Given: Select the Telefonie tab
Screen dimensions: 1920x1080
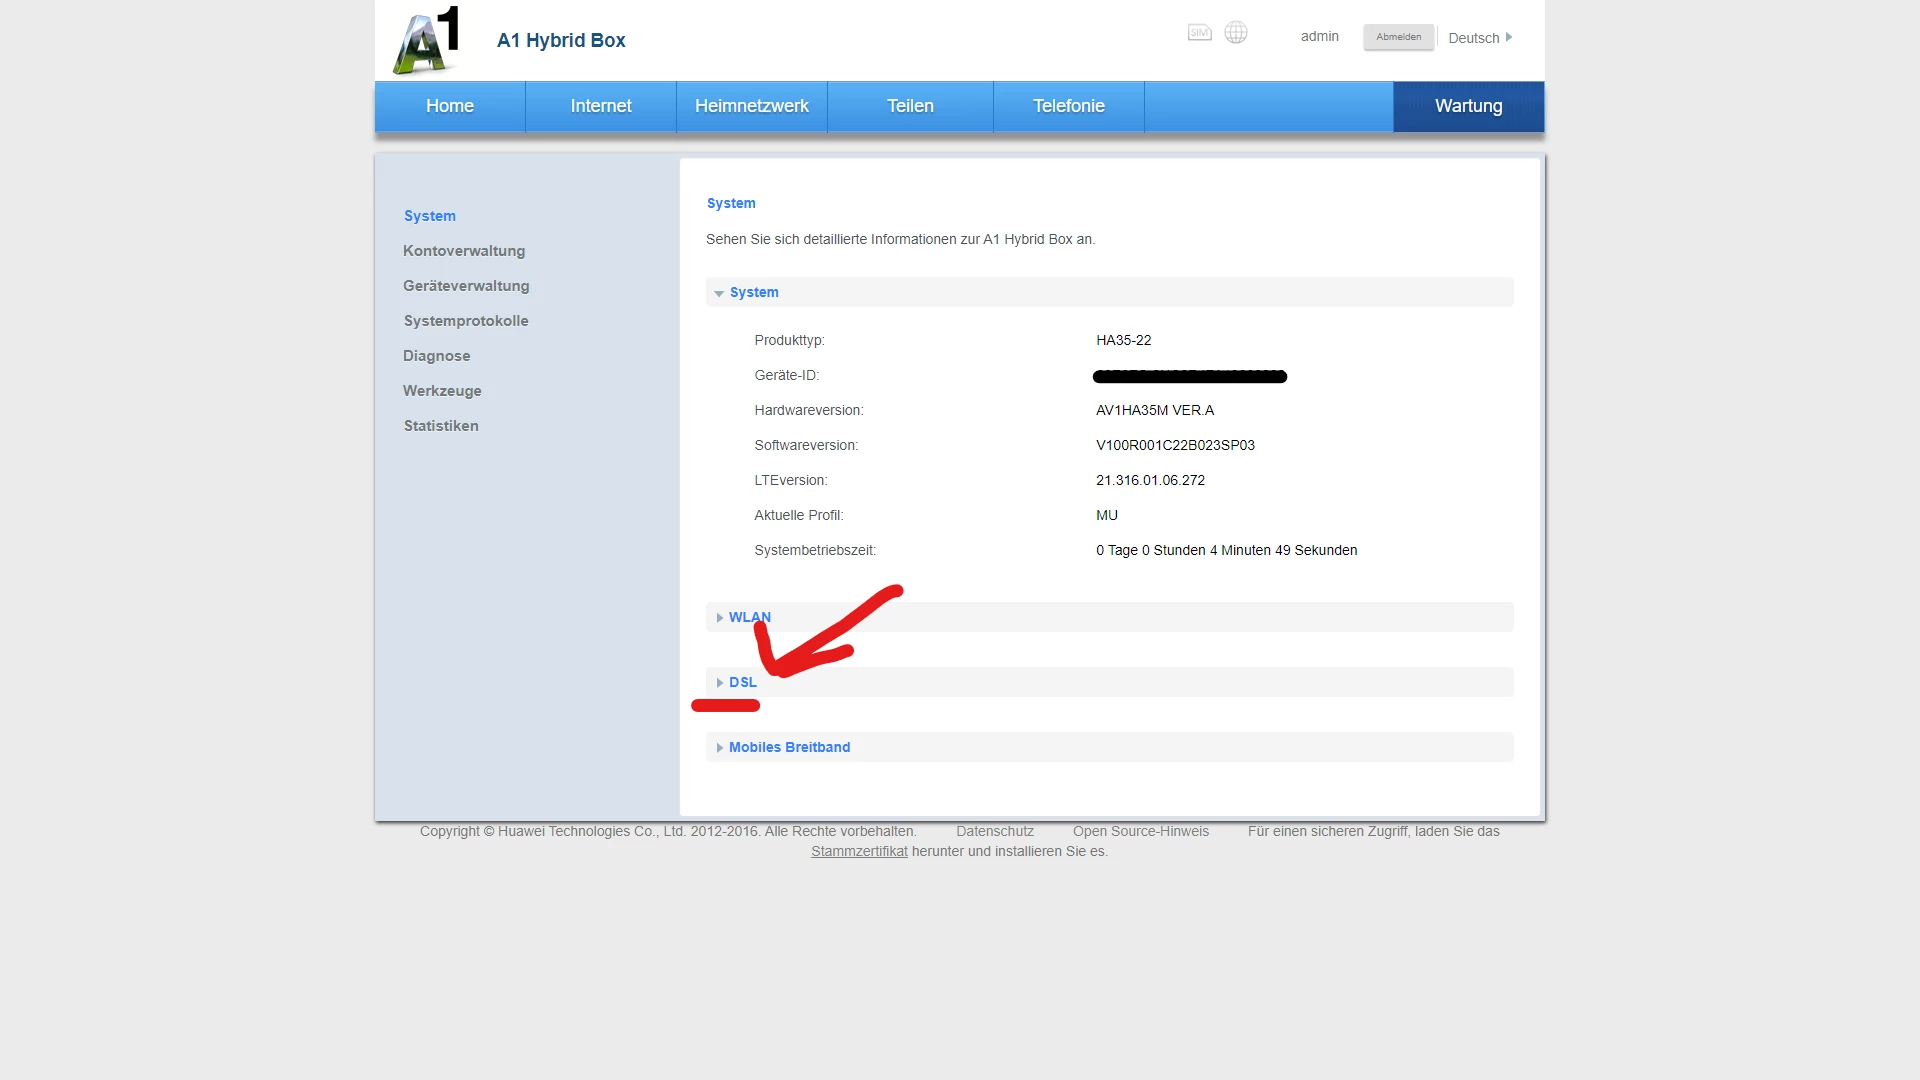Looking at the screenshot, I should tap(1068, 106).
